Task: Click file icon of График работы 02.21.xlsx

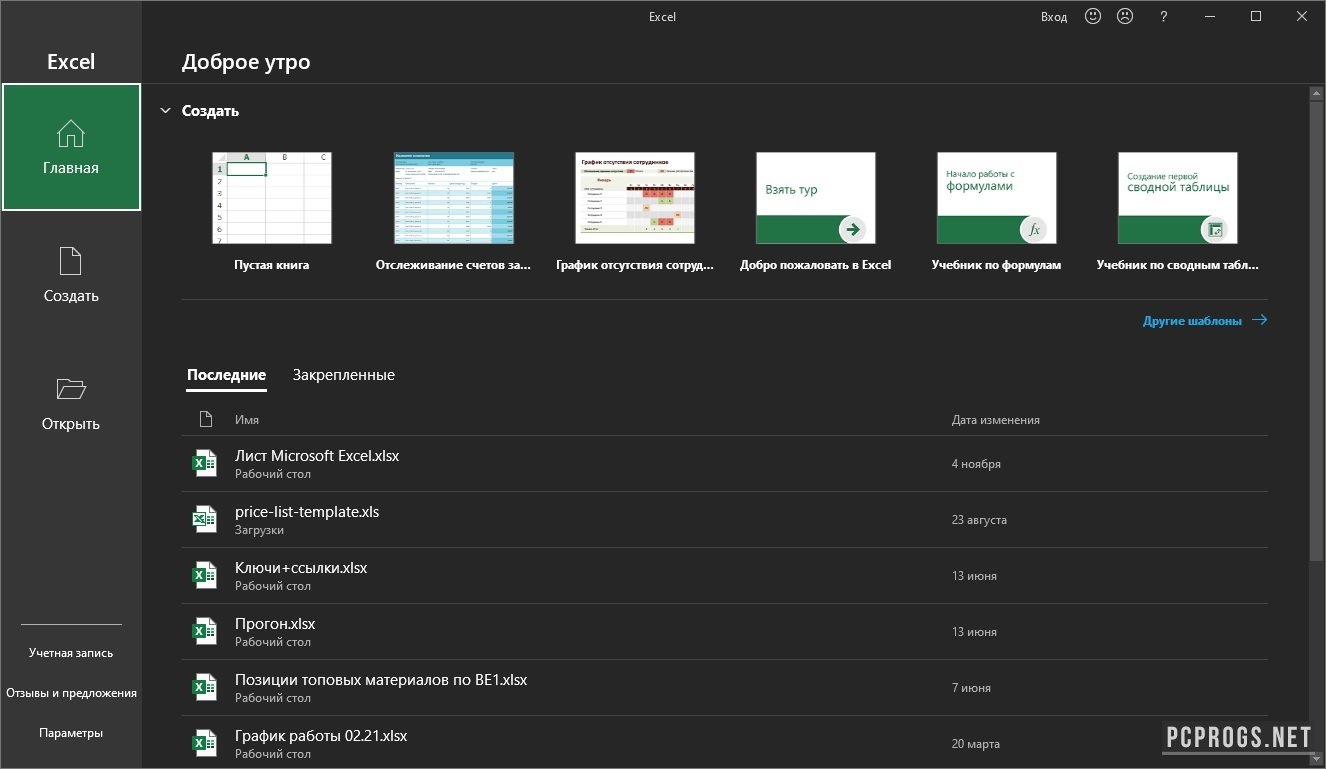Action: 204,743
